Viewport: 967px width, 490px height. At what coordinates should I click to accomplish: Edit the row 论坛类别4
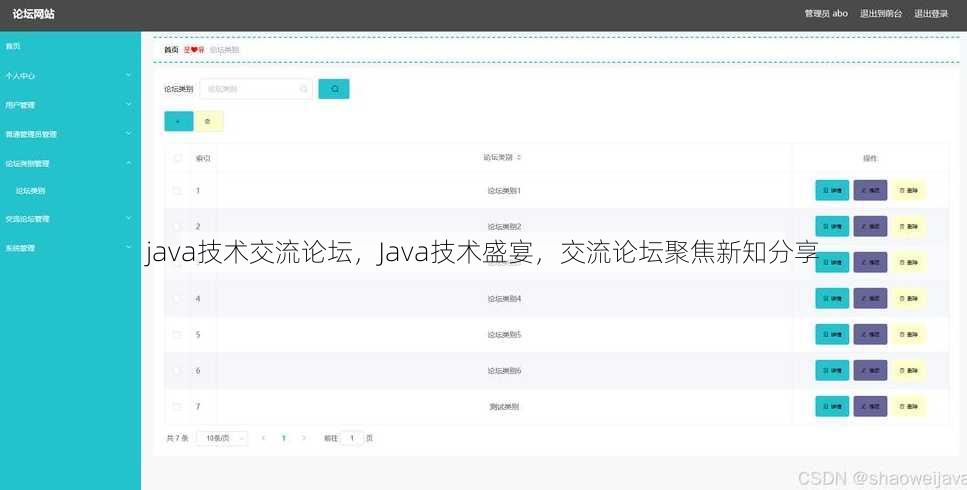coord(870,298)
